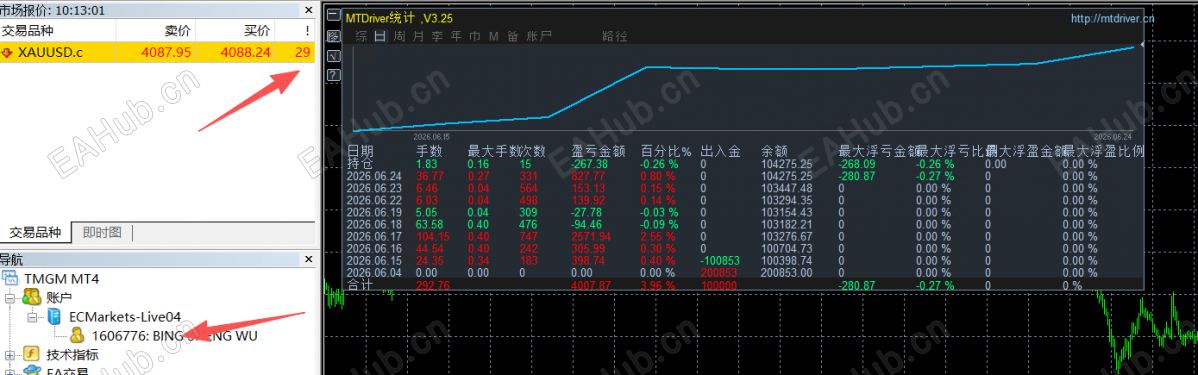This screenshot has width=1198, height=375.
Task: Collapse the 账户 tree node
Action: (11, 298)
